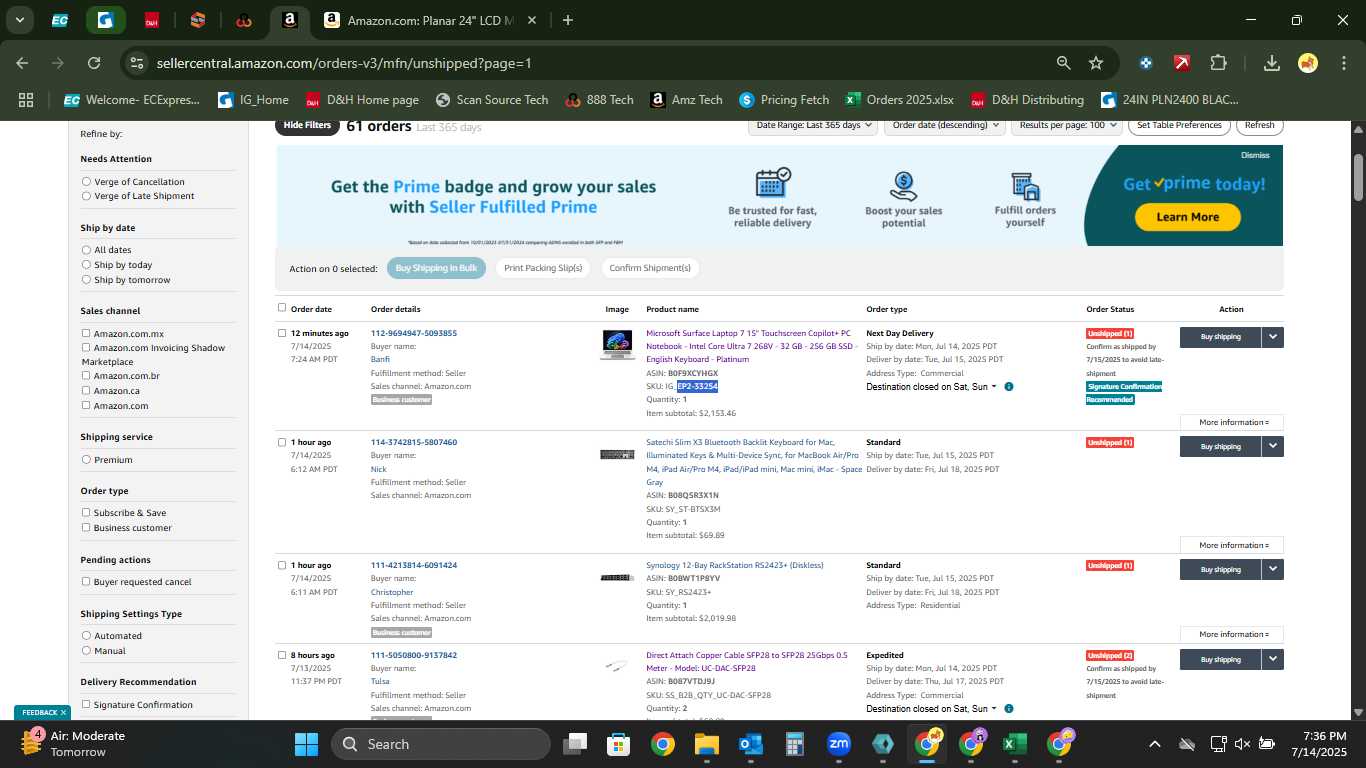Select the Premium shipping service radio

pos(86,460)
